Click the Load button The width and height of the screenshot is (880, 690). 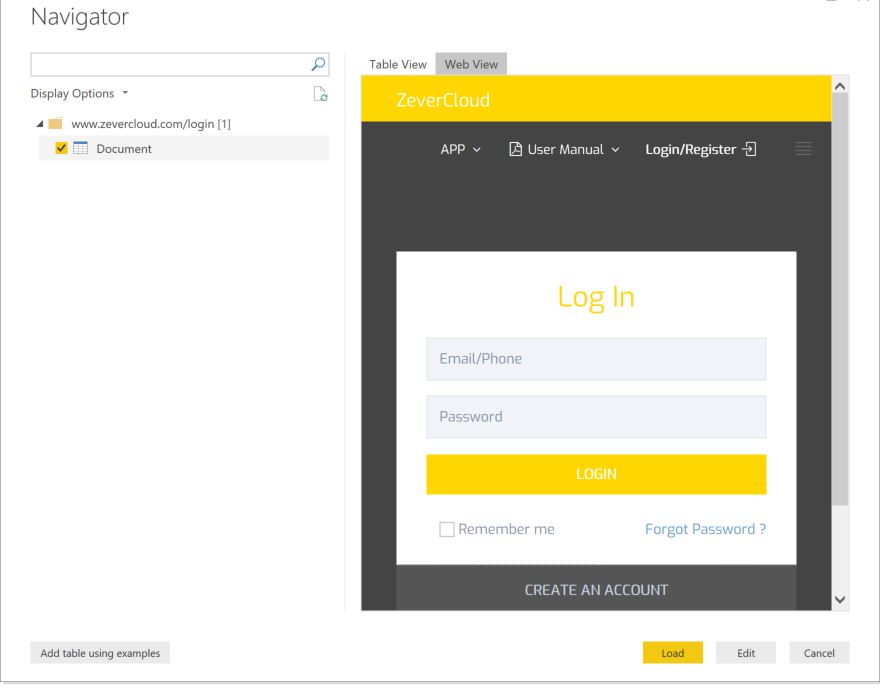(672, 652)
